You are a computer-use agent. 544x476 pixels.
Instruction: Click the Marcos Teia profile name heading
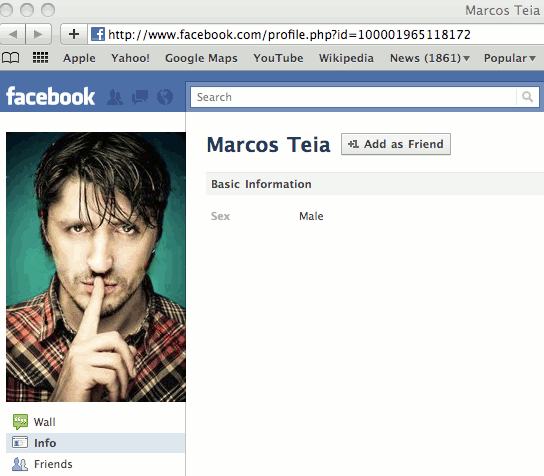click(x=269, y=145)
